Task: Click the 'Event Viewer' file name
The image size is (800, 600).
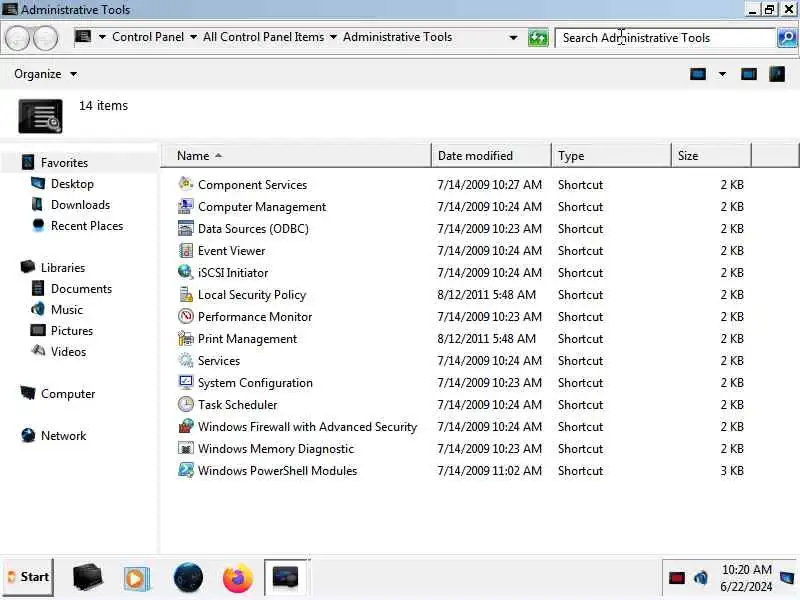Action: pos(232,251)
